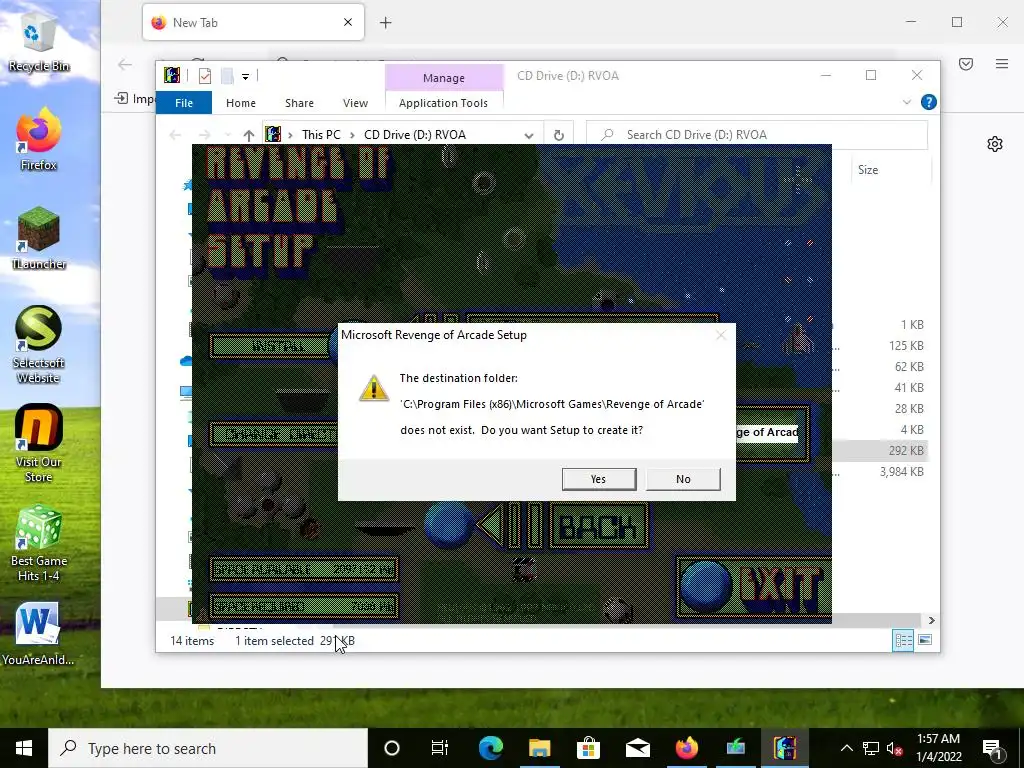
Task: Switch to the View ribbon tab
Action: coord(355,103)
